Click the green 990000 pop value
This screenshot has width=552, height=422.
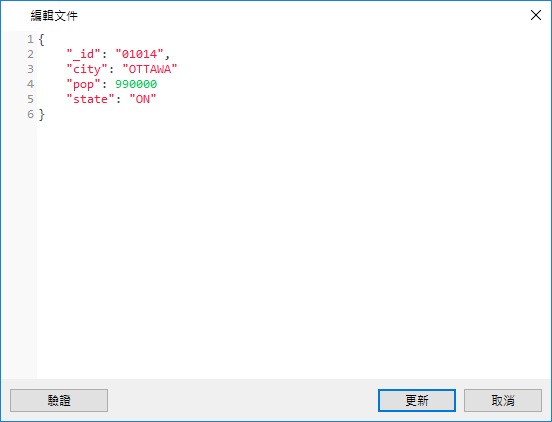136,84
